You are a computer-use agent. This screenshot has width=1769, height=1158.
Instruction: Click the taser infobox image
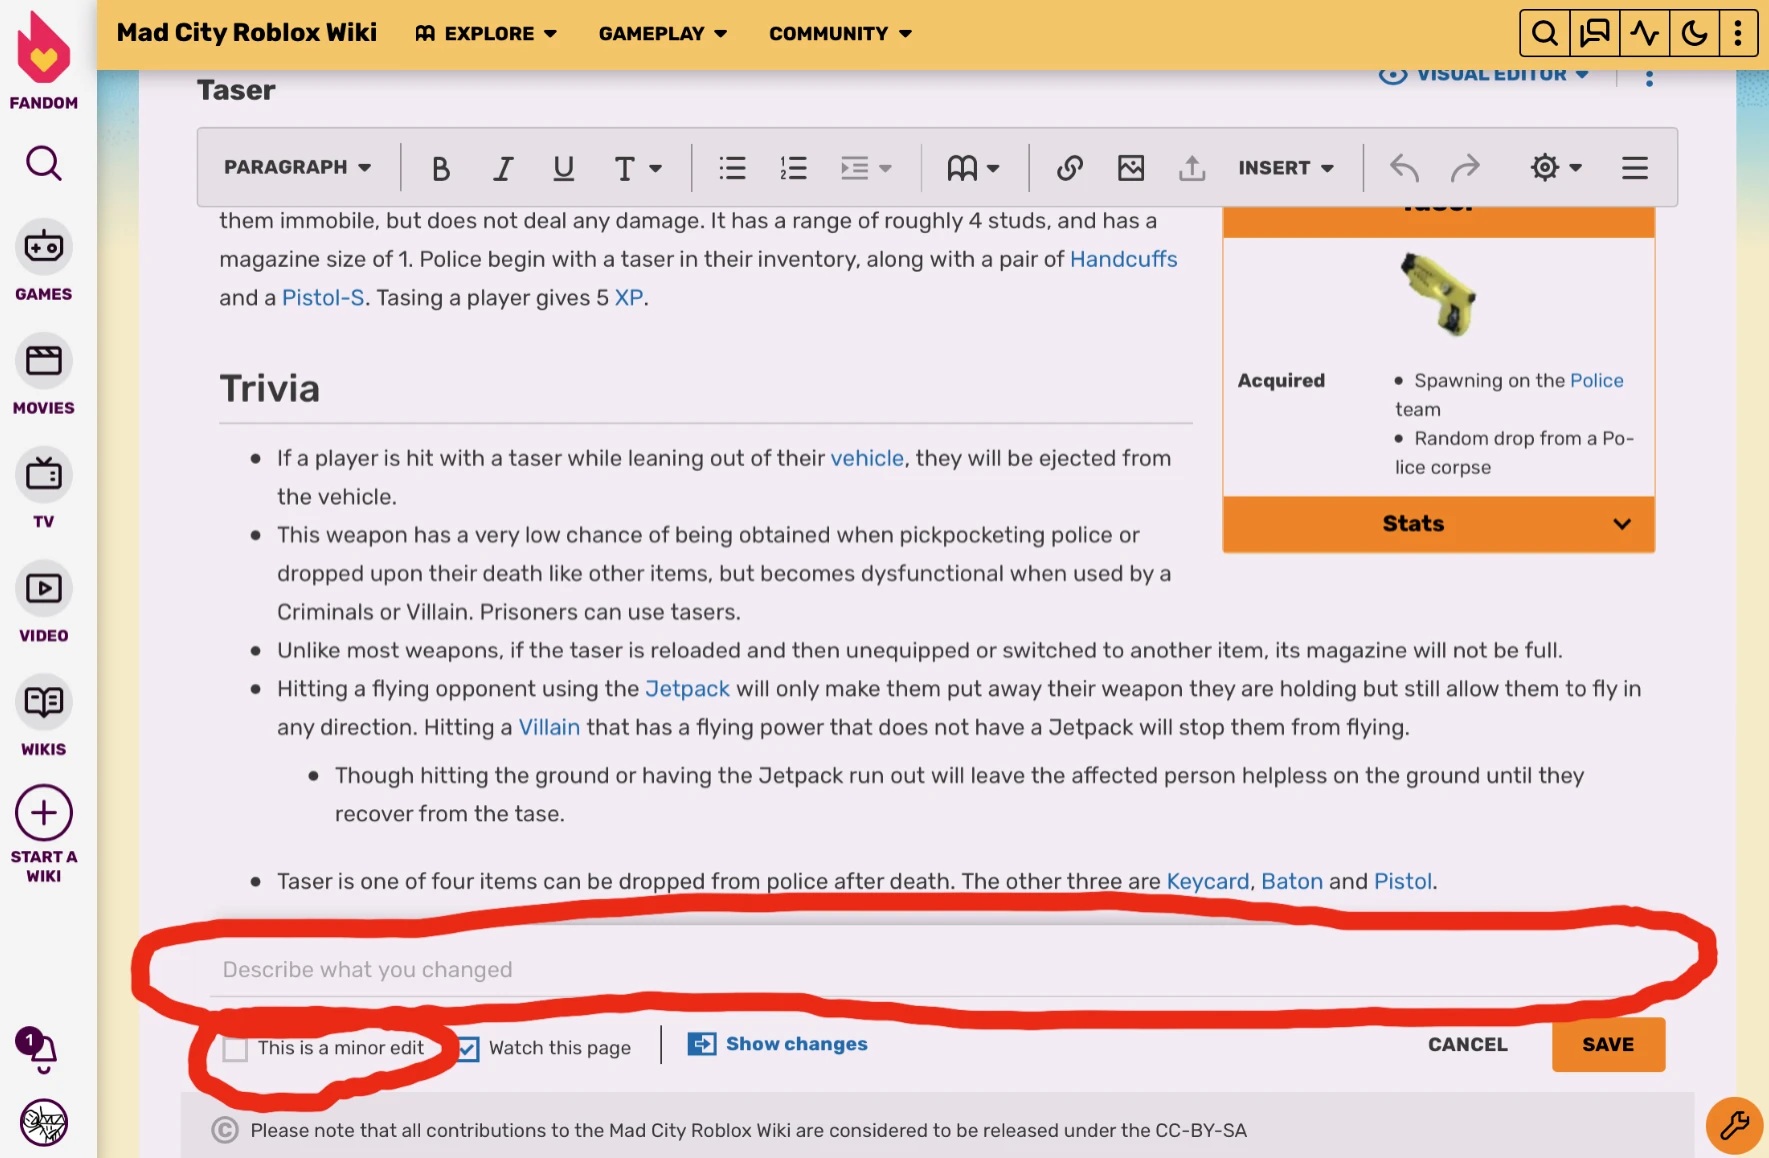(1438, 294)
